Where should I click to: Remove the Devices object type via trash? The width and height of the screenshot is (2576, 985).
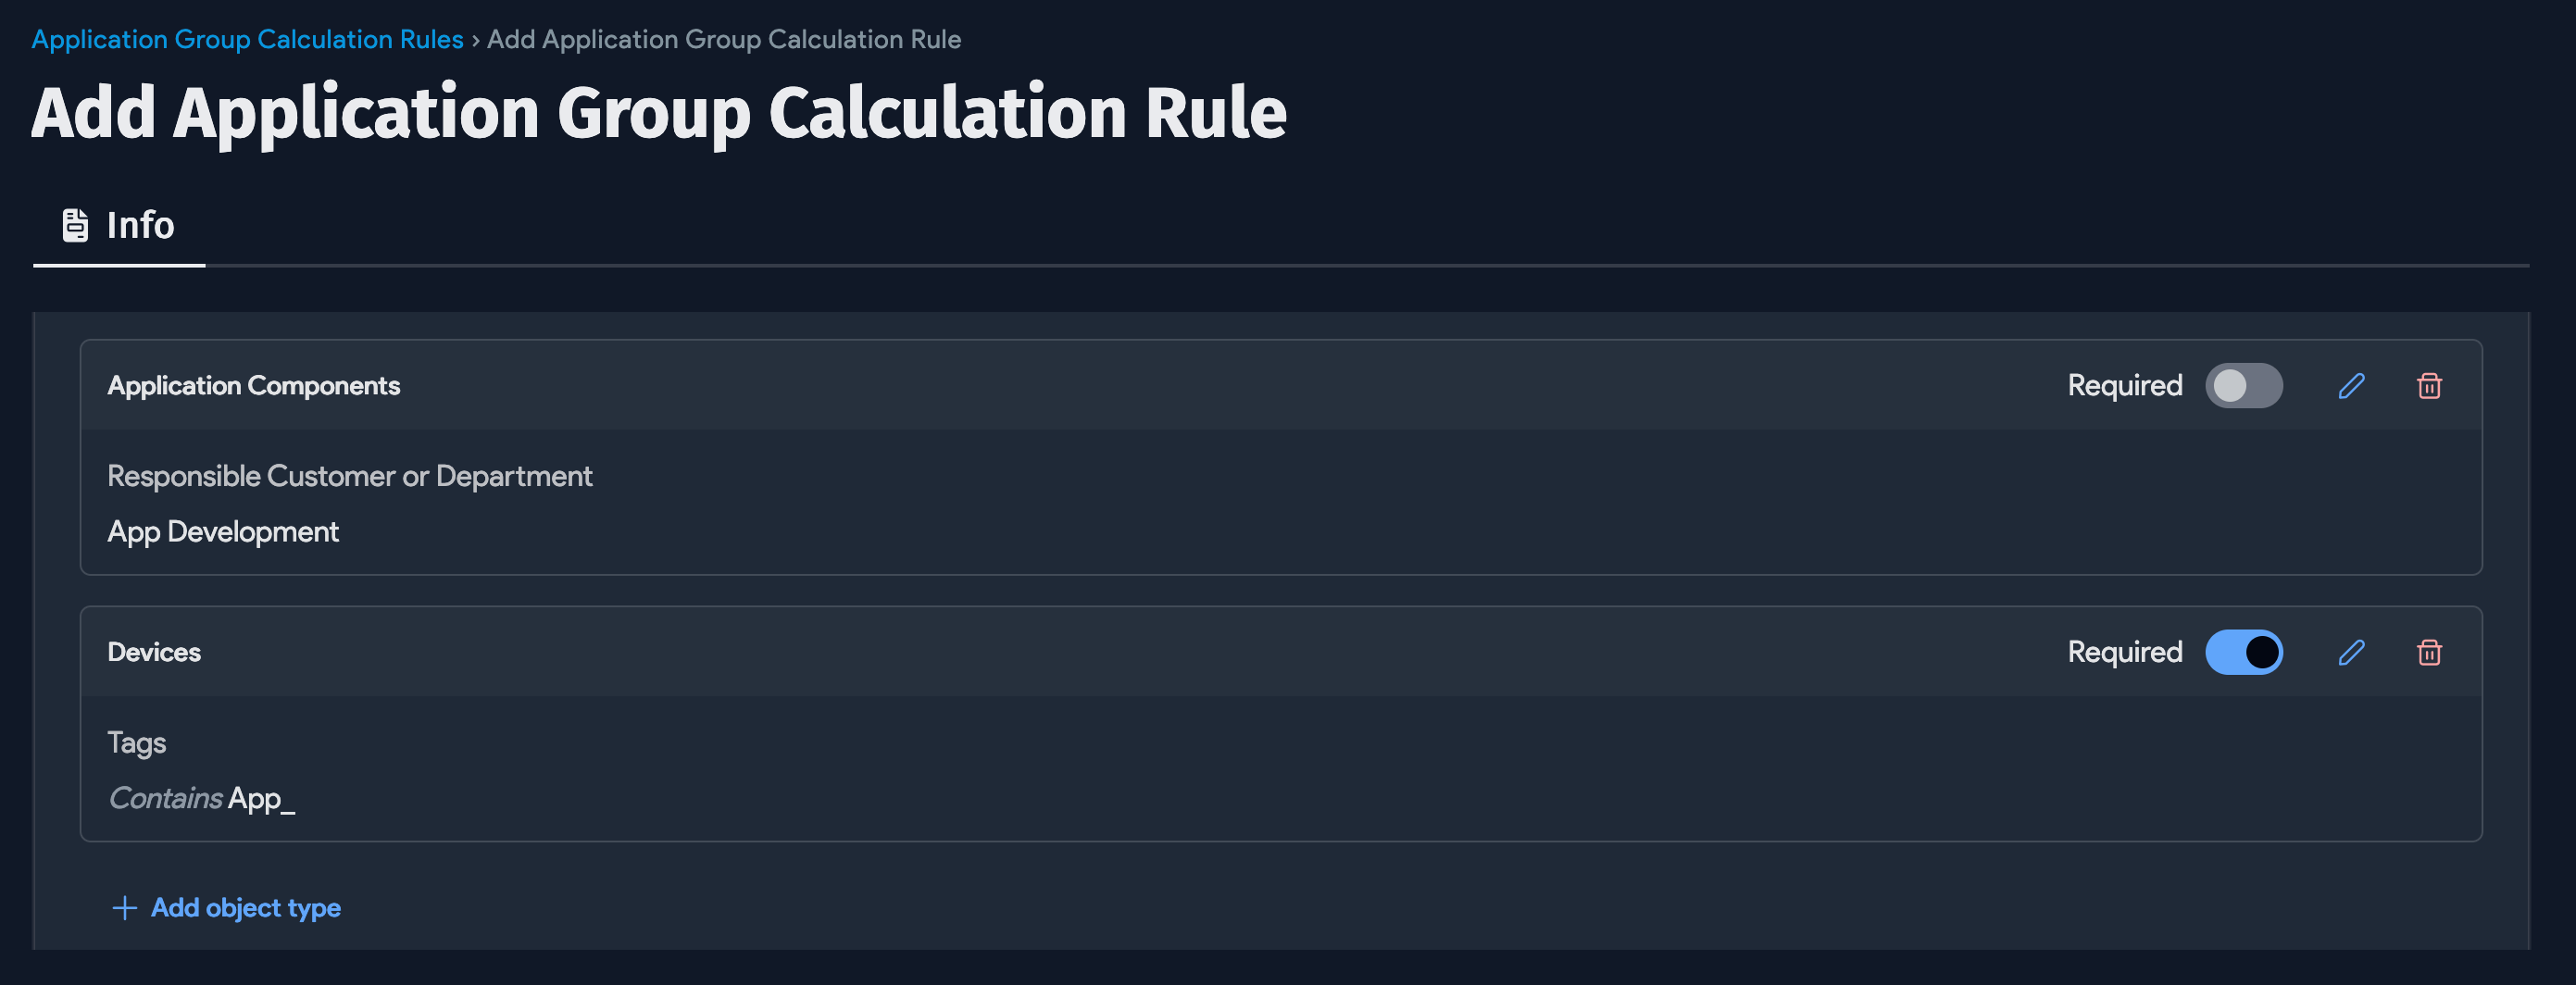(x=2429, y=653)
